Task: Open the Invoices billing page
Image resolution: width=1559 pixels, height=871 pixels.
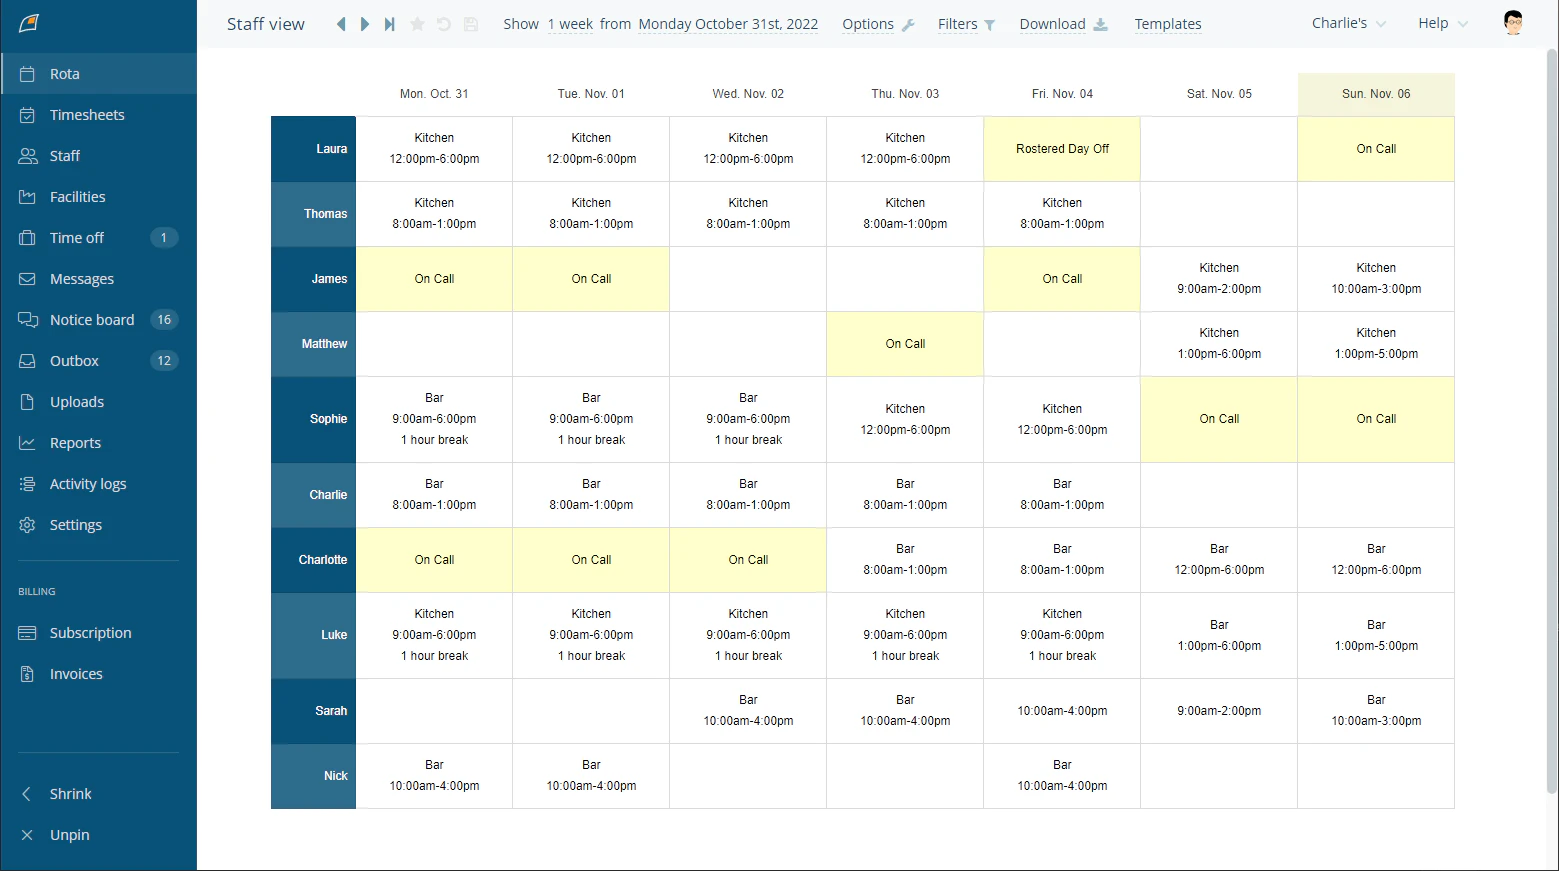Action: point(75,673)
